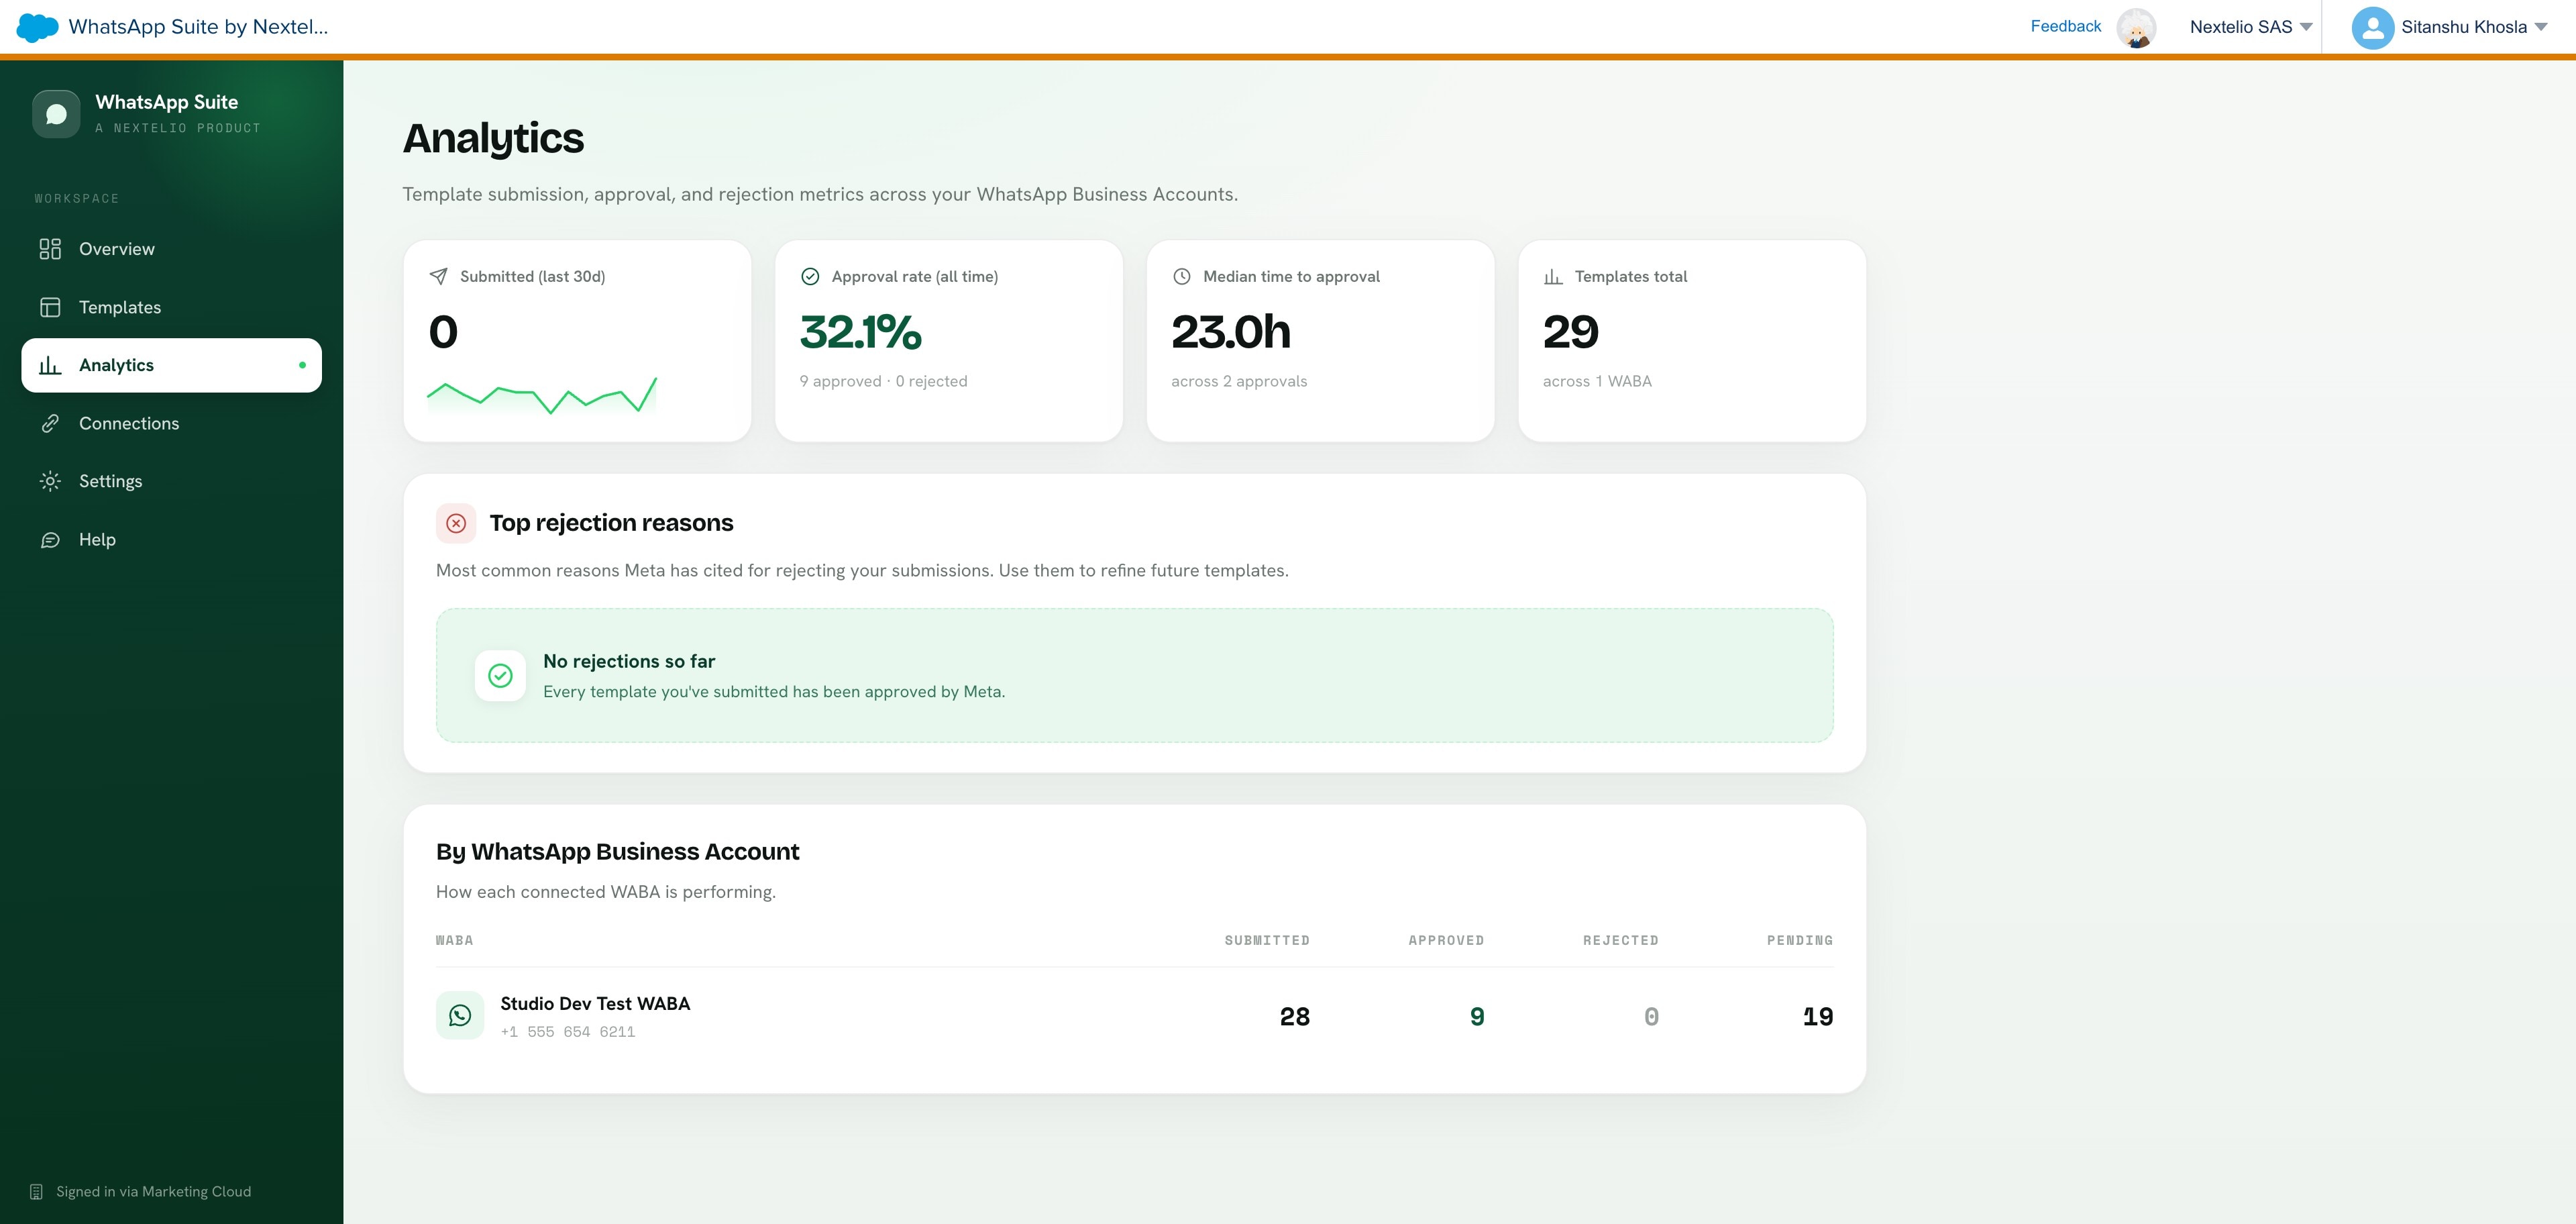Click the green checkmark icon in No rejections box
The image size is (2576, 1224).
click(500, 676)
